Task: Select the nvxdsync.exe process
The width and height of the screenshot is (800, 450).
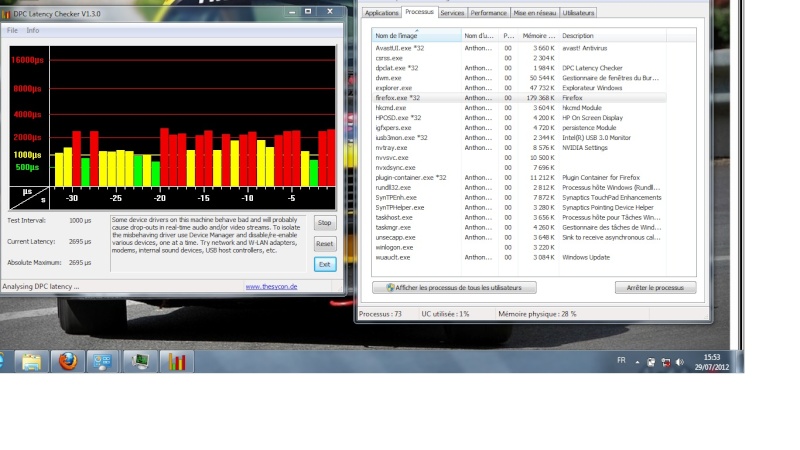Action: point(519,167)
